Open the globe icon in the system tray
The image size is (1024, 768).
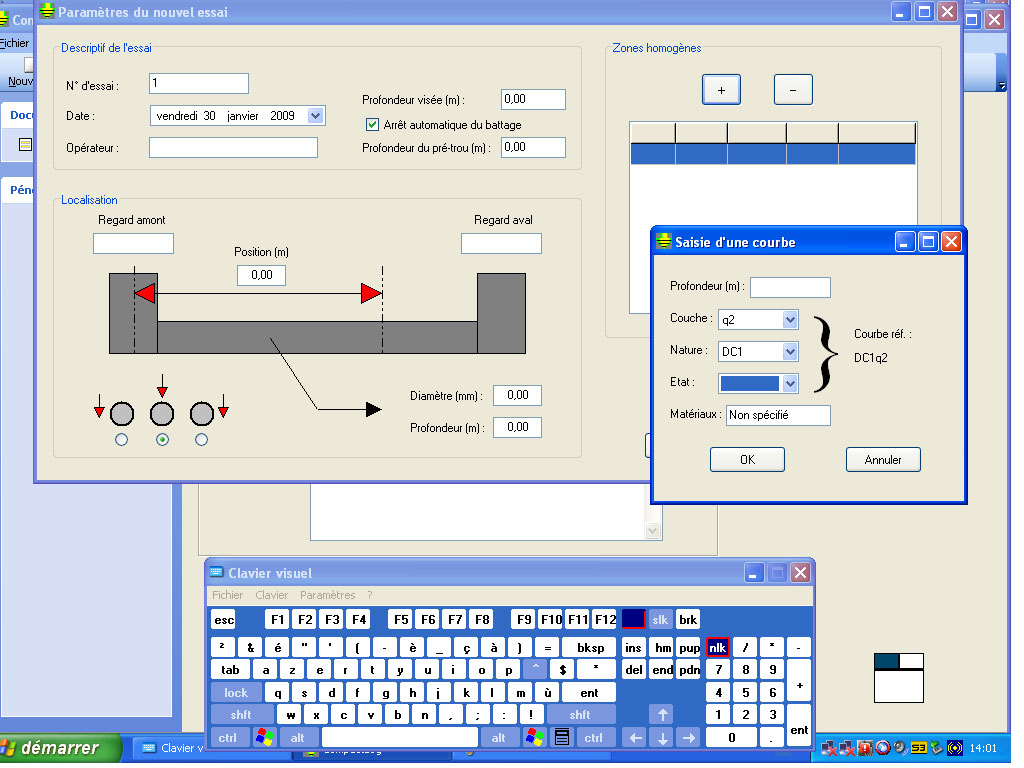tap(883, 748)
